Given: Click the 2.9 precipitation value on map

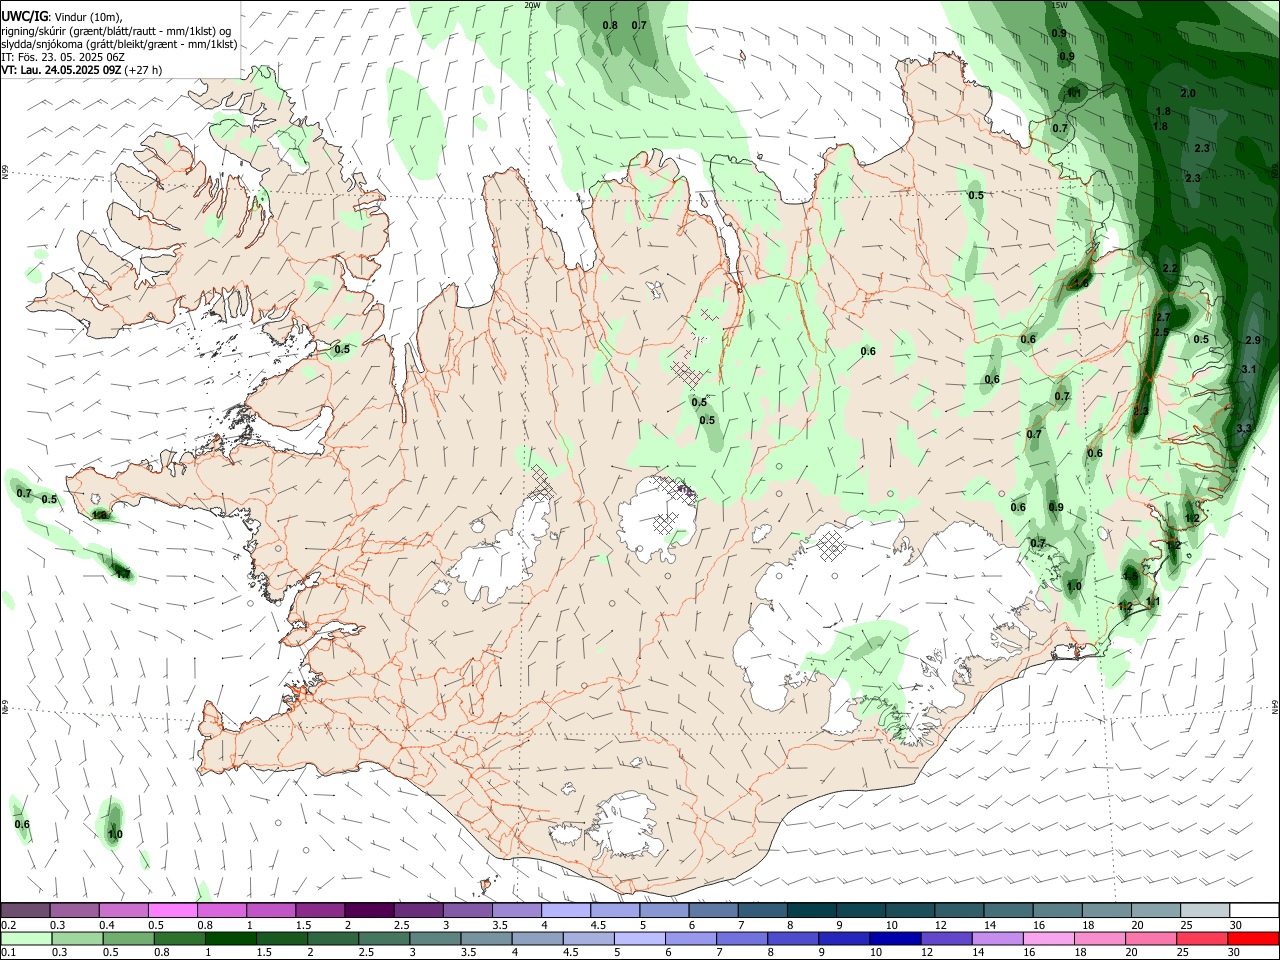Looking at the screenshot, I should point(1253,340).
